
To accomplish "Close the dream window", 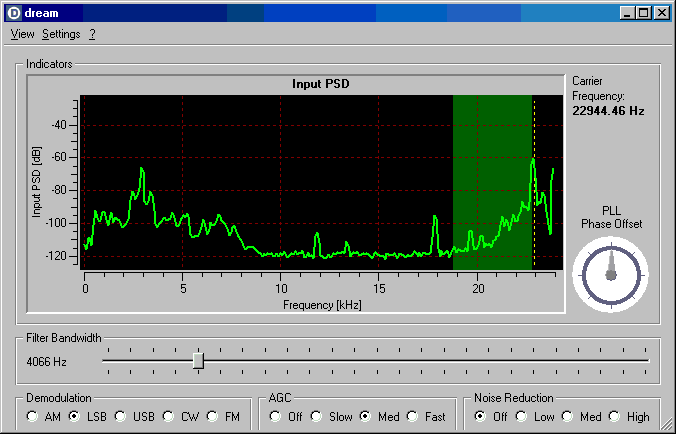I will coord(661,13).
